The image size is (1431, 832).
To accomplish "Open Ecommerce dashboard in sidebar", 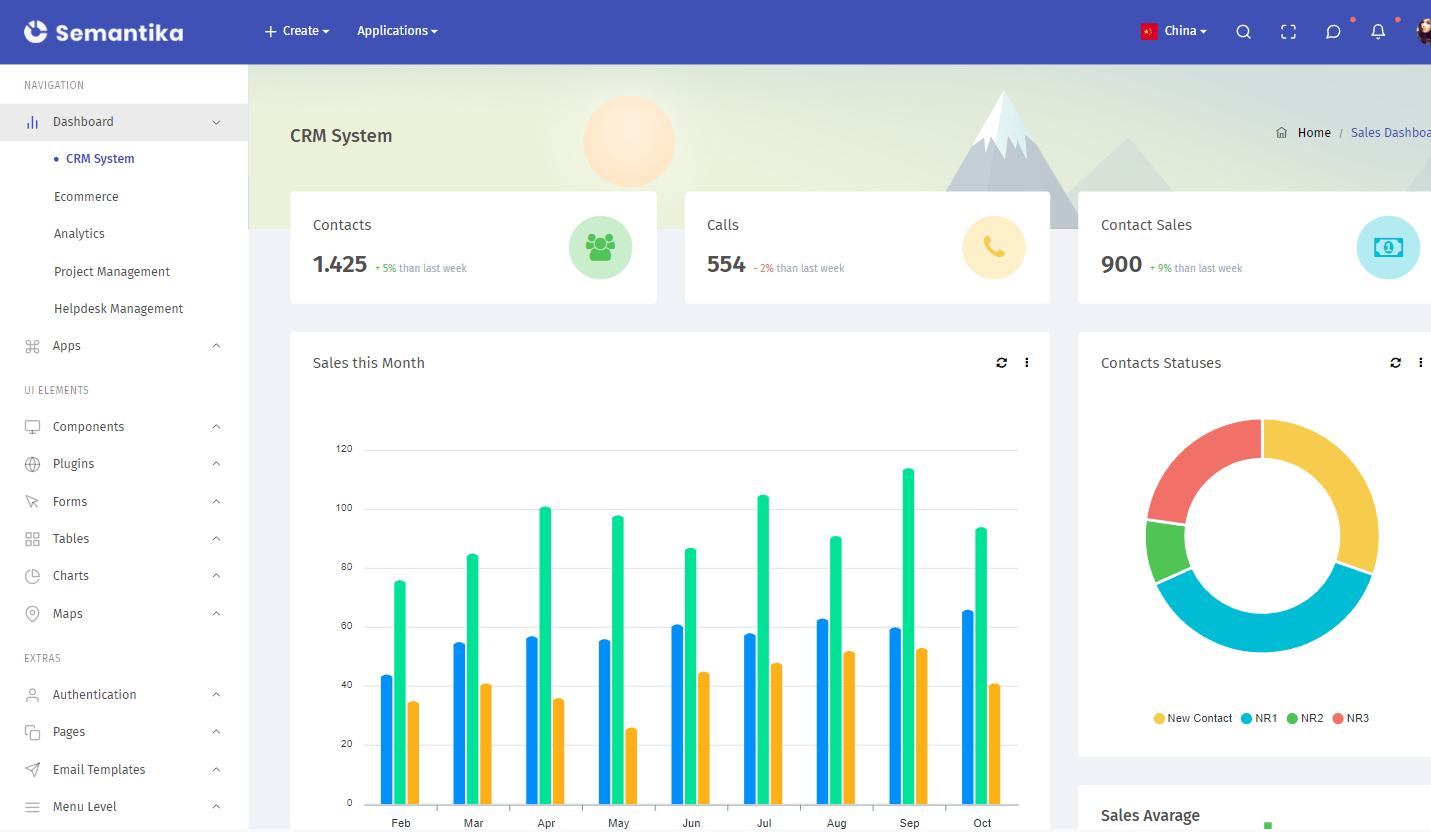I will click(86, 197).
